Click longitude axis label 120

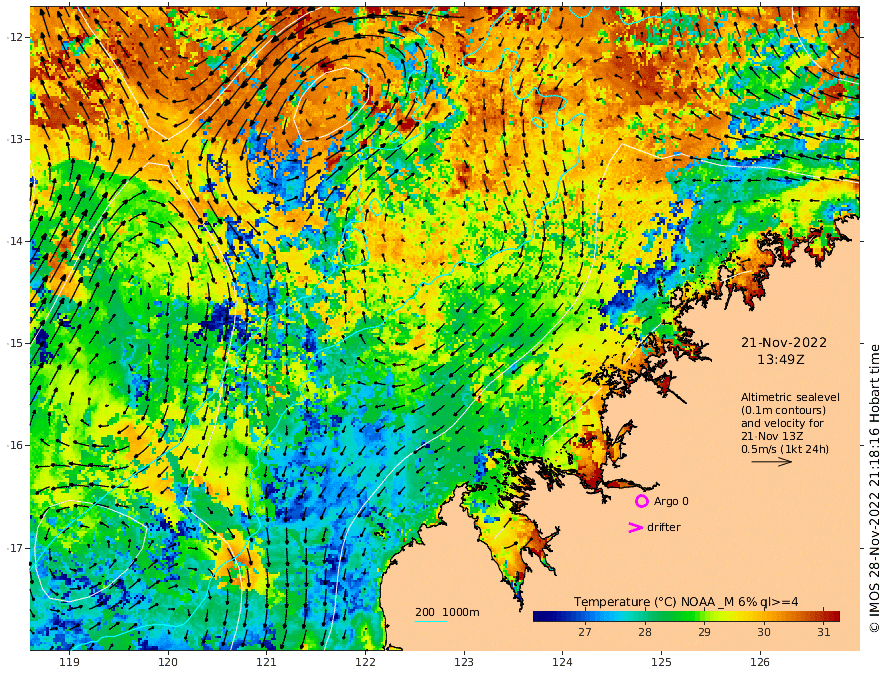tap(168, 662)
